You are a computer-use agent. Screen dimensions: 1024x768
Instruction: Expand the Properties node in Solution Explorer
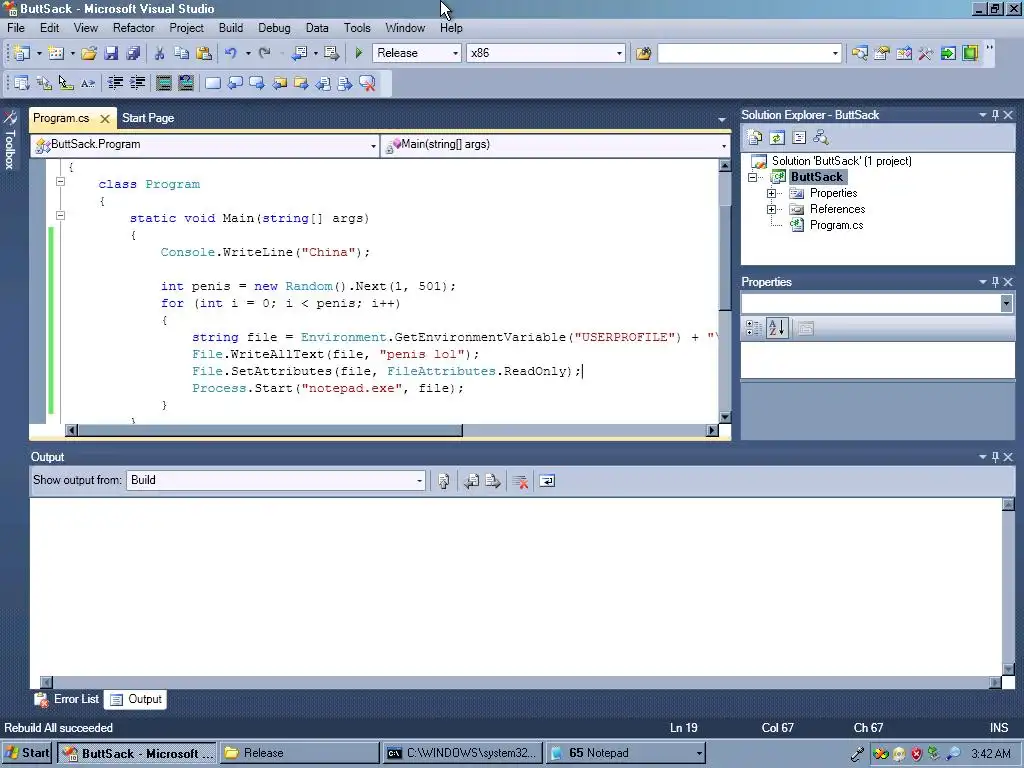[x=771, y=193]
